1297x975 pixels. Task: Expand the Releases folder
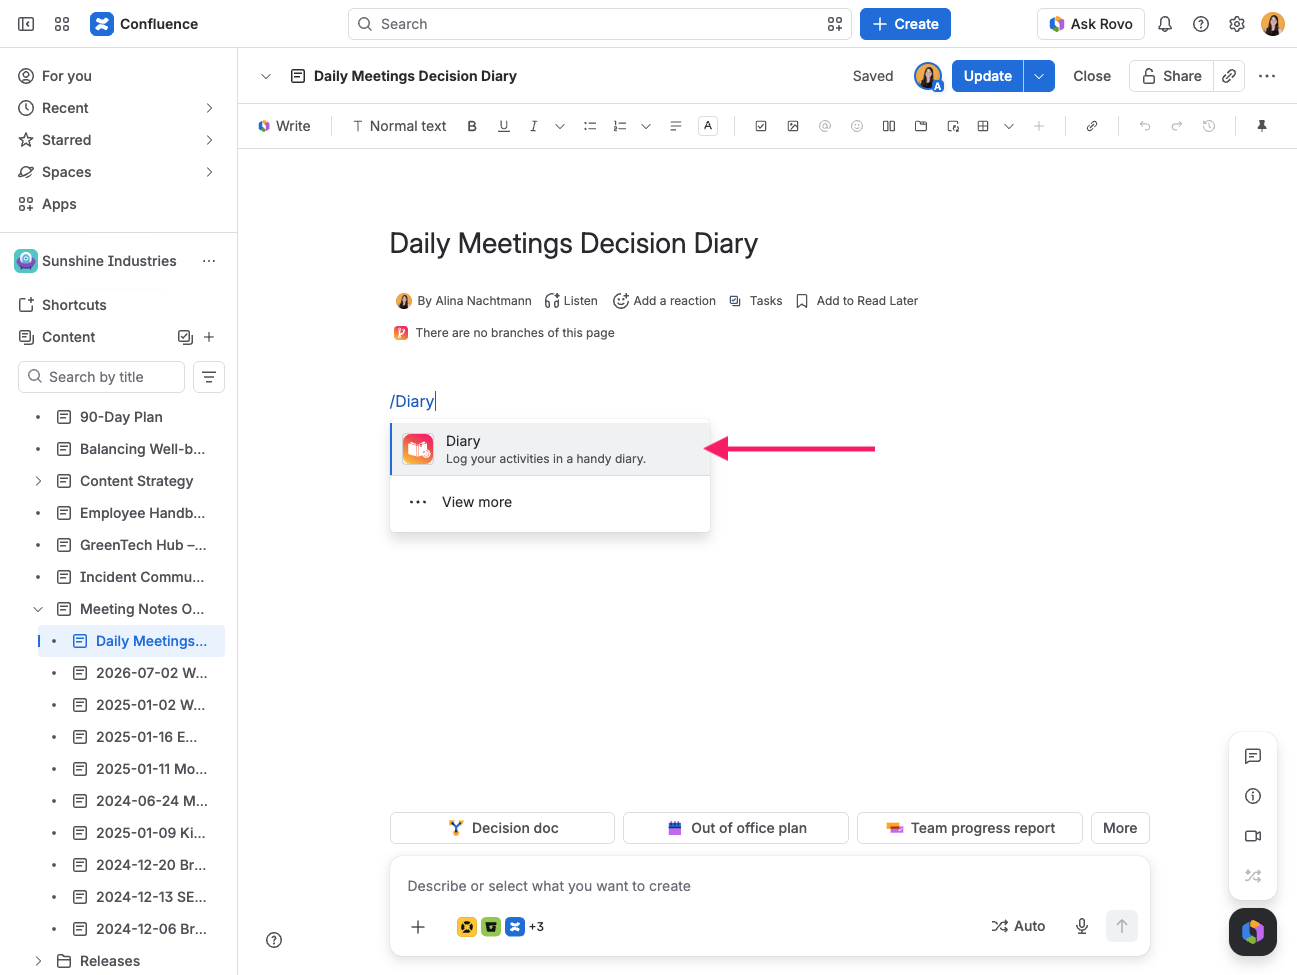[x=38, y=961]
